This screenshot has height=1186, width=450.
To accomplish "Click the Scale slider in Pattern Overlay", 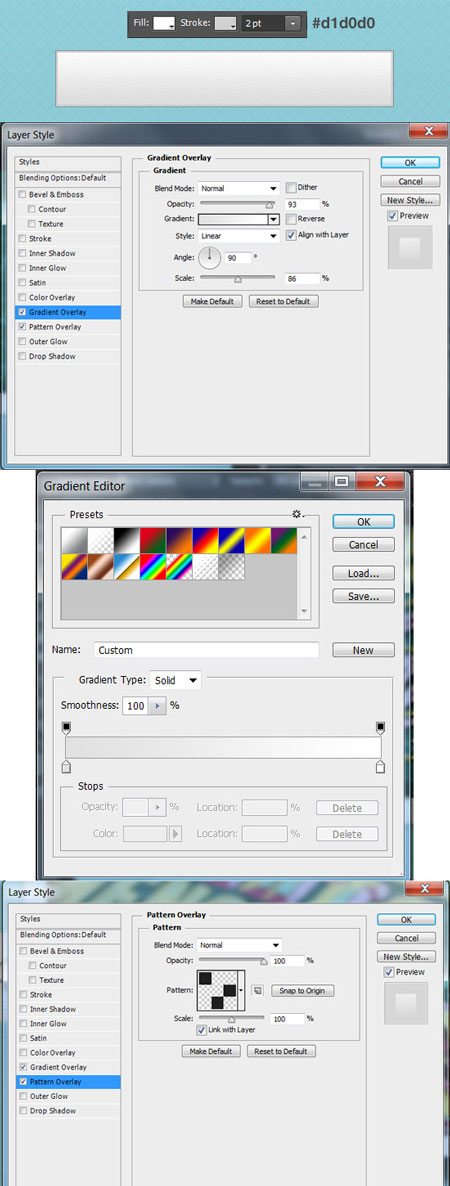I will [231, 1018].
